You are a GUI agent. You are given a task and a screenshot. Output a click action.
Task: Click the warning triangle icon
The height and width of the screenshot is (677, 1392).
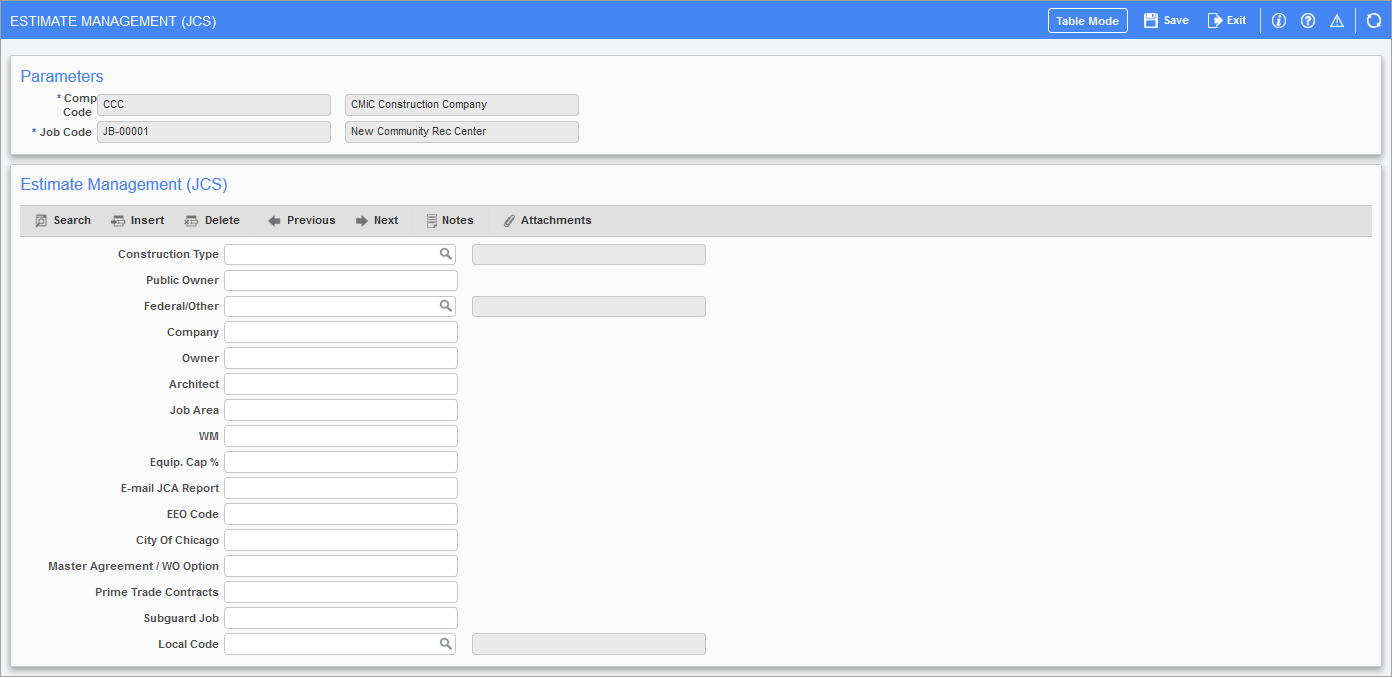(1337, 19)
